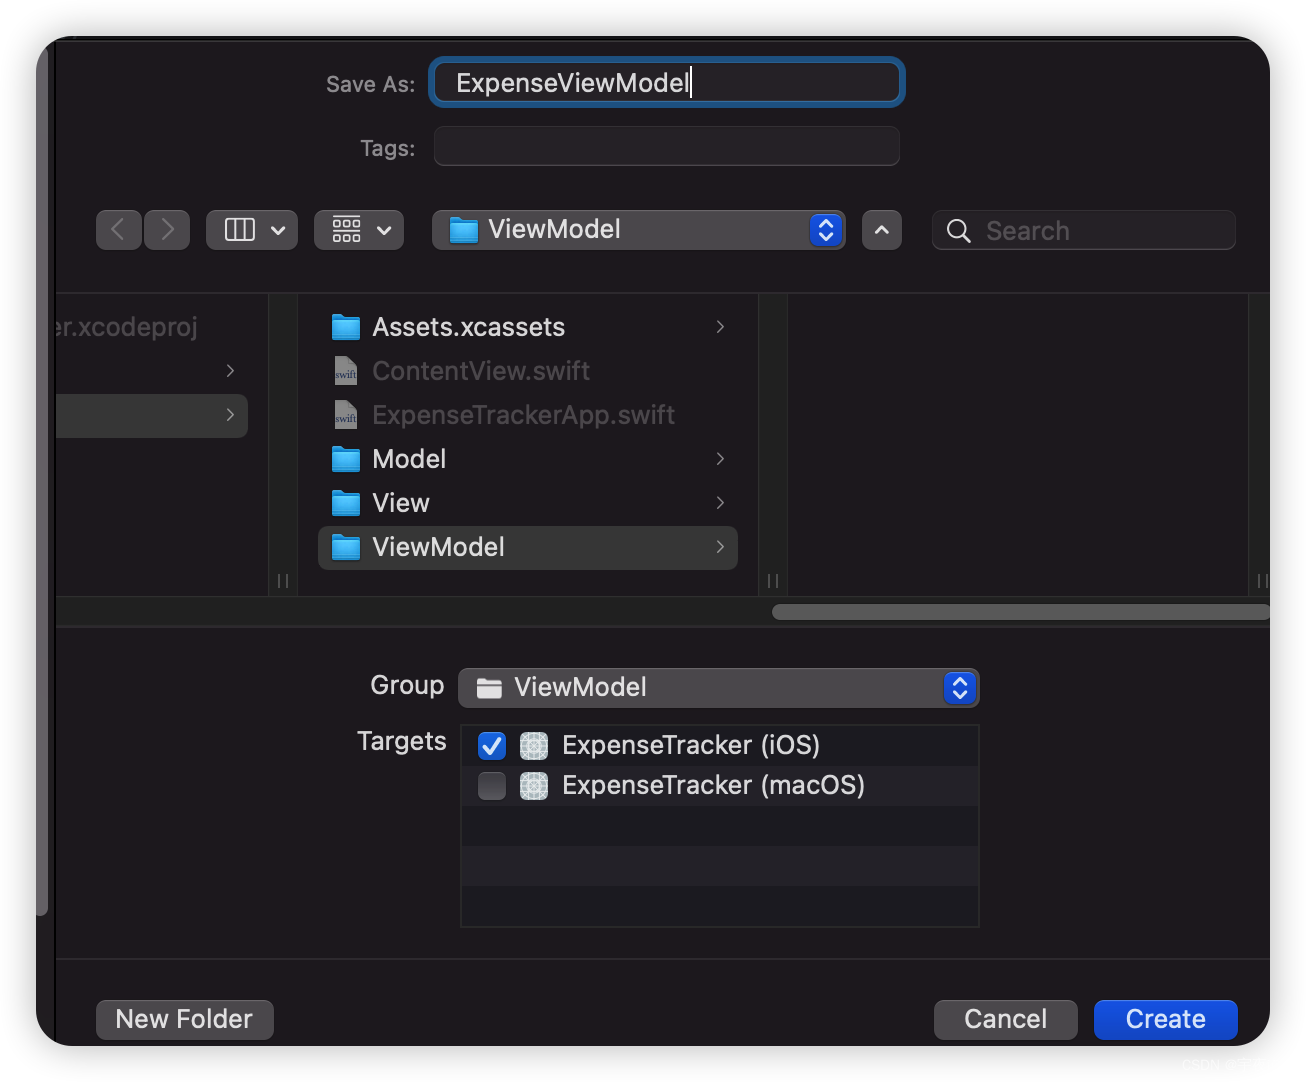Check the ExpenseTracker (macOS) target
This screenshot has height=1082, width=1306.
[492, 786]
